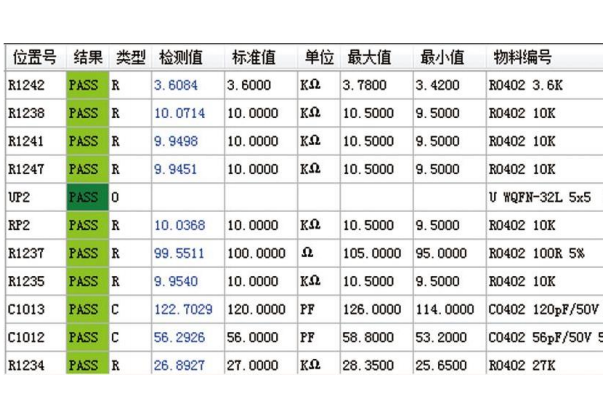603x408 pixels.
Task: Sort by the 位置号 column header
Action: click(33, 57)
